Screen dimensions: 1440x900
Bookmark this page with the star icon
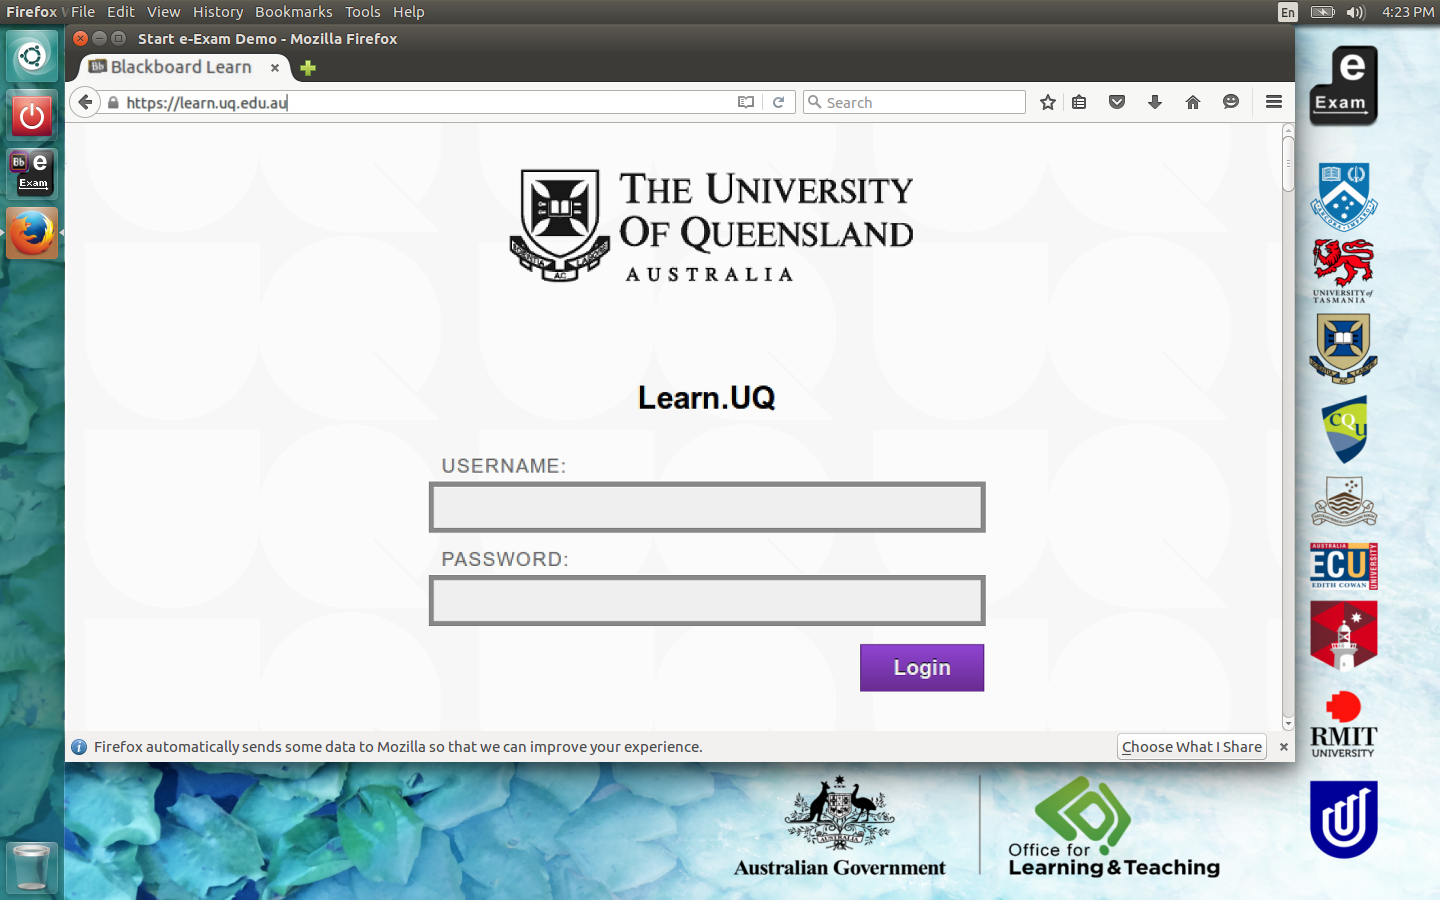pos(1047,102)
